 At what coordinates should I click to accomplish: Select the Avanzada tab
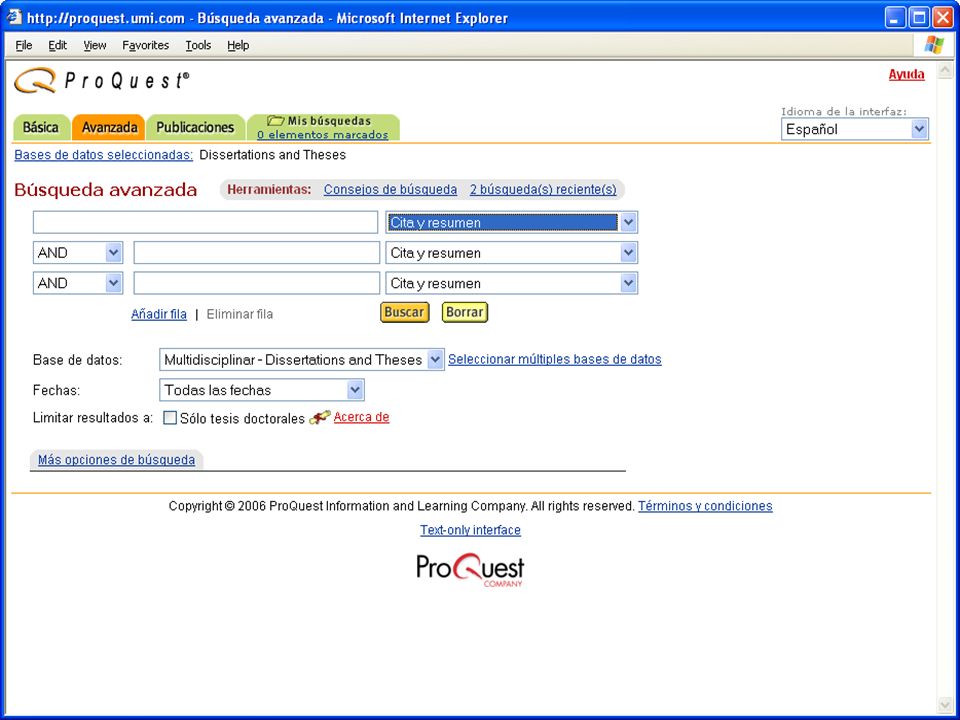tap(109, 127)
